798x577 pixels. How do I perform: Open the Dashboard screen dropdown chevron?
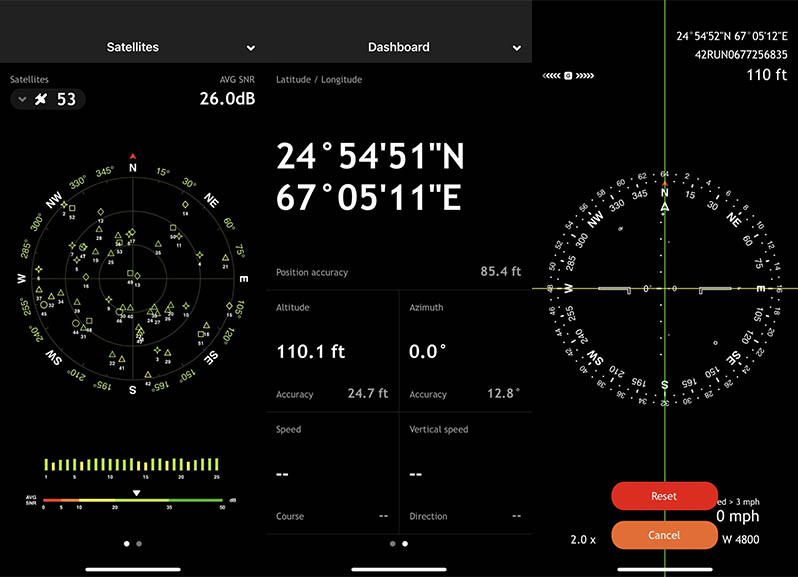[x=517, y=48]
